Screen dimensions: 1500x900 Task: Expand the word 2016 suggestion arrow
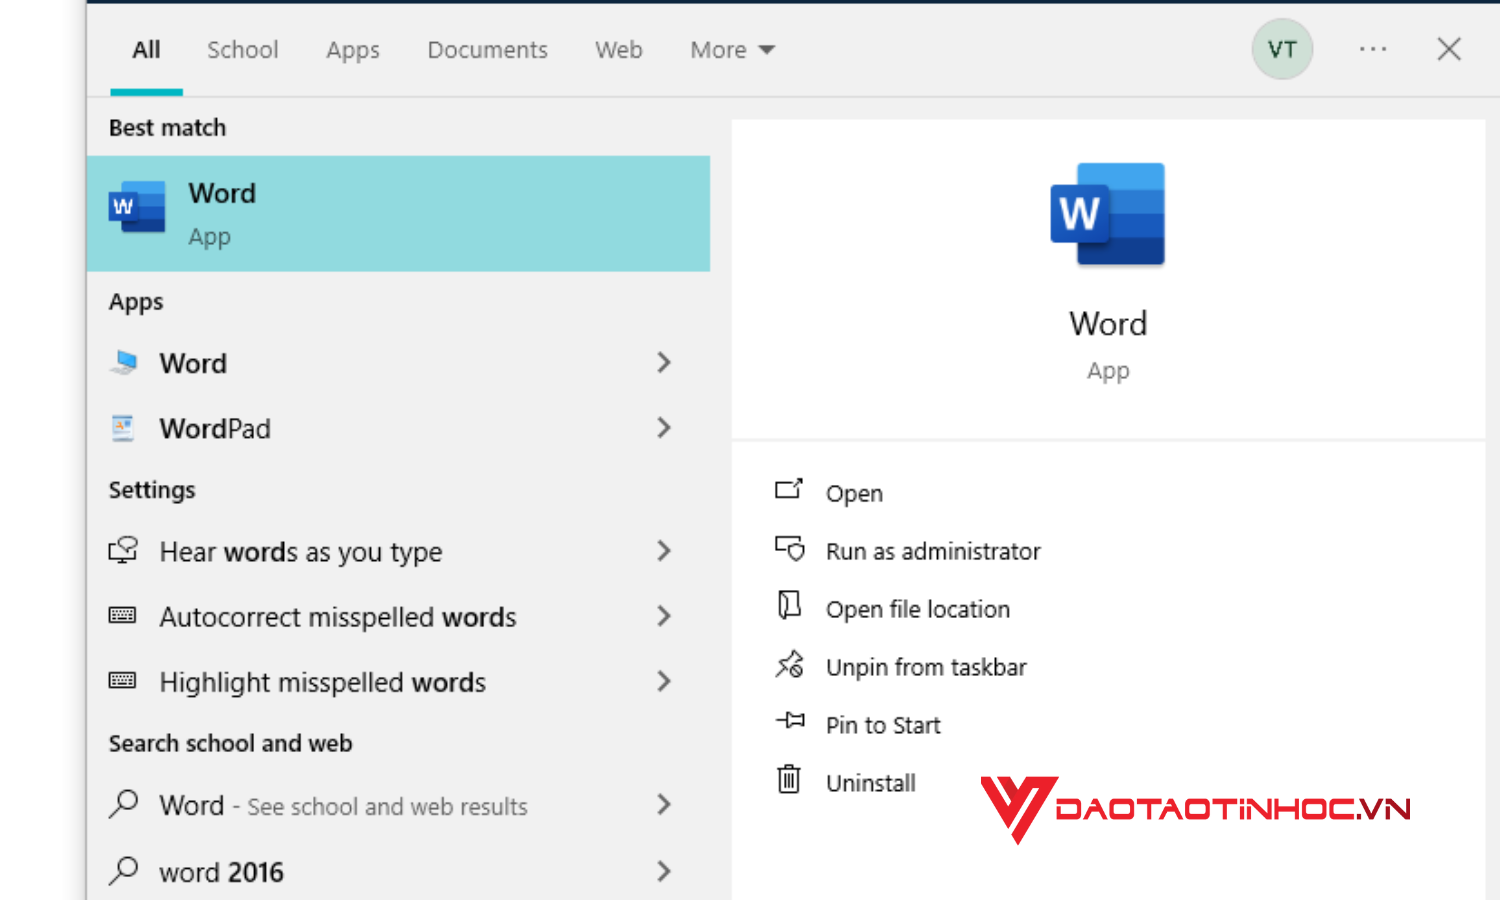pos(664,871)
